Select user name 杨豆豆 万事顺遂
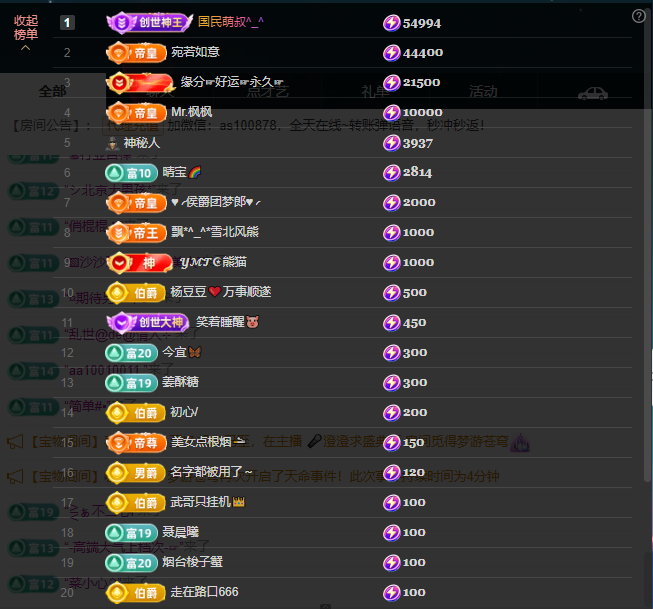Screen dimensions: 653x609 click(221, 292)
